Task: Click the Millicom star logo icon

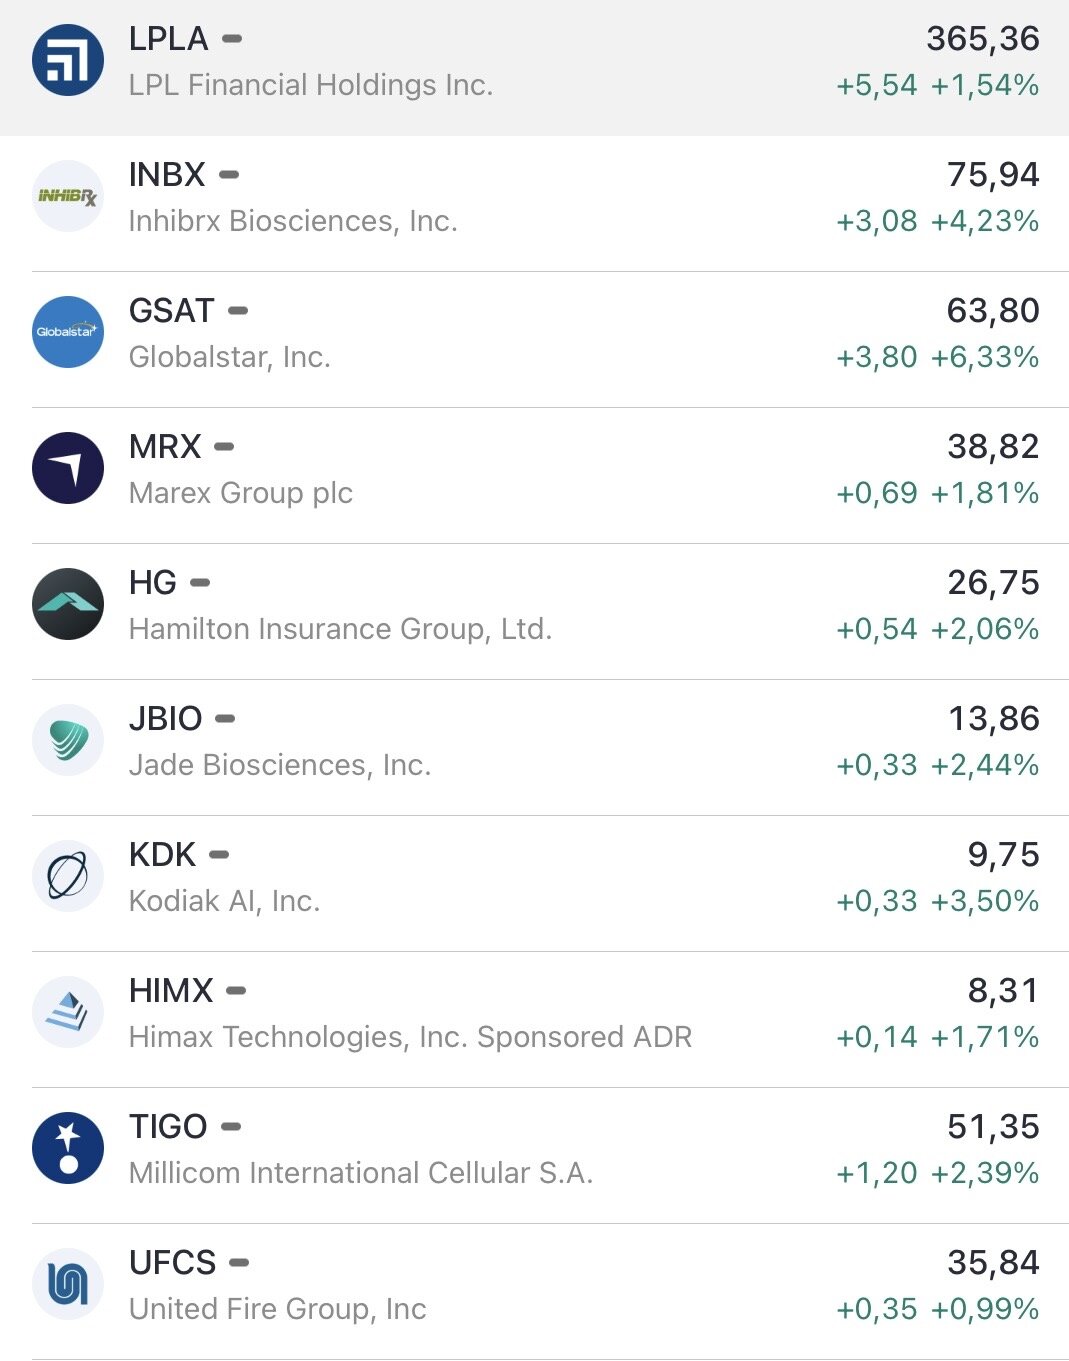Action: pos(68,1148)
